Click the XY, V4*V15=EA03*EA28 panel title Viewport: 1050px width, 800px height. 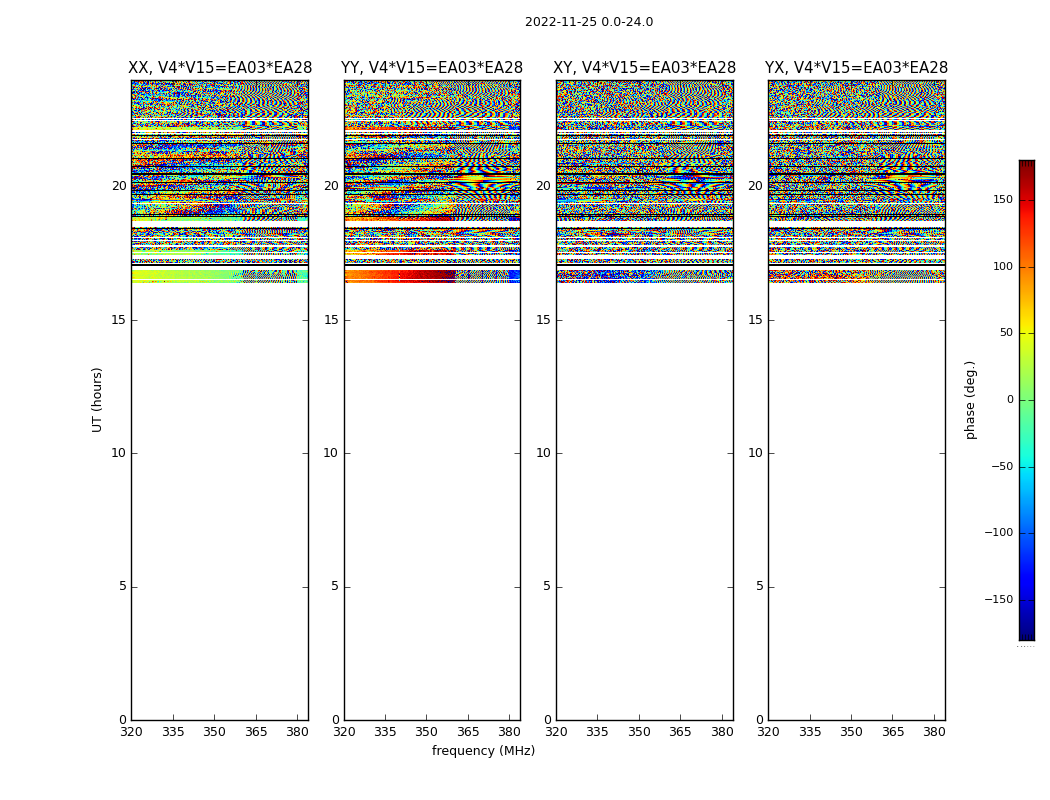pyautogui.click(x=644, y=68)
